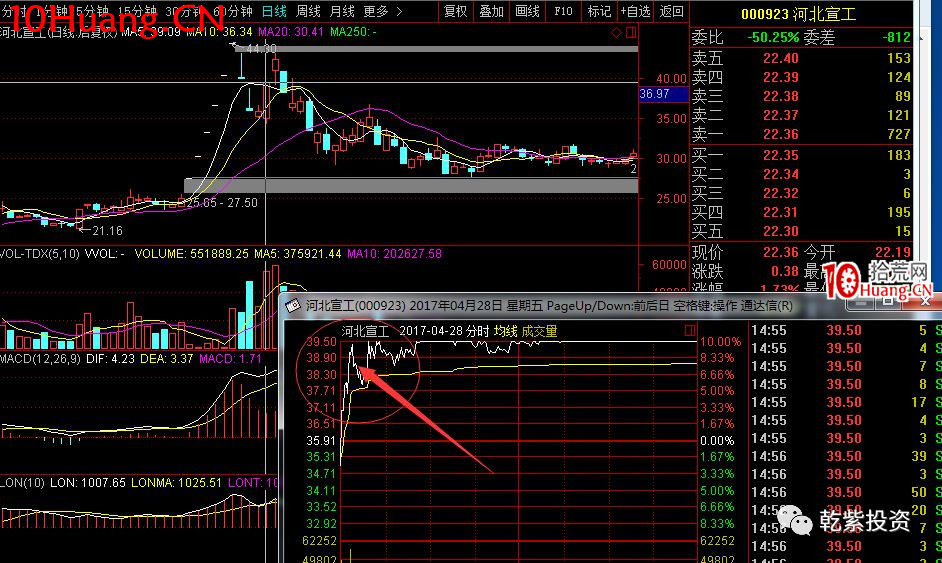Image resolution: width=942 pixels, height=563 pixels.
Task: Add stock with +自选 button
Action: point(635,11)
